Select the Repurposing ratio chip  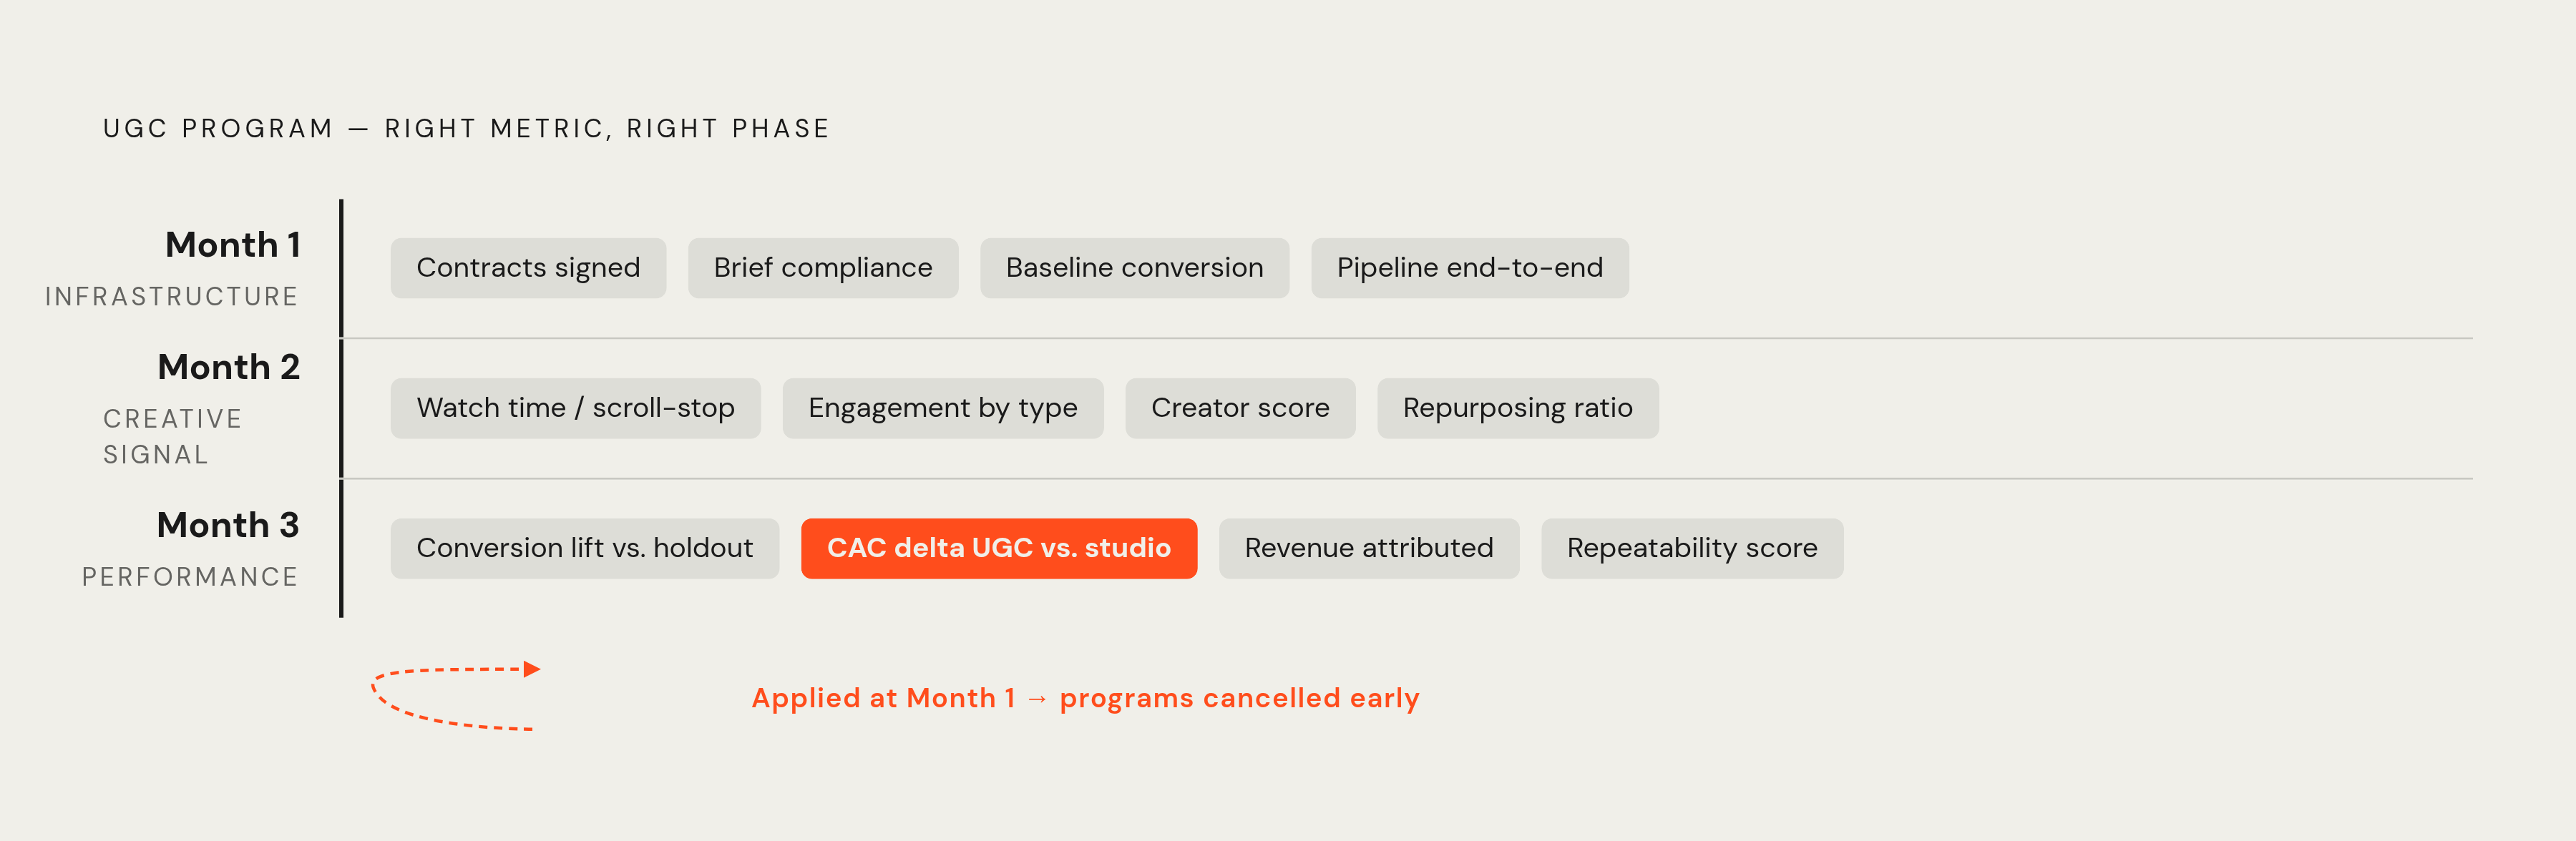click(x=1517, y=408)
